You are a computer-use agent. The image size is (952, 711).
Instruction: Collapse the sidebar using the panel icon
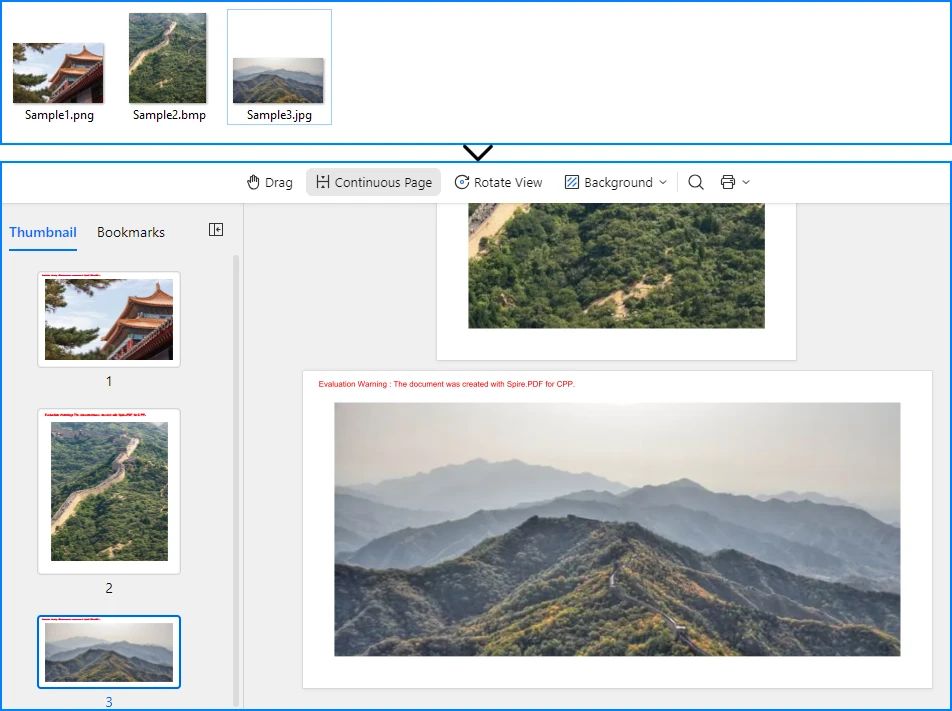point(215,229)
